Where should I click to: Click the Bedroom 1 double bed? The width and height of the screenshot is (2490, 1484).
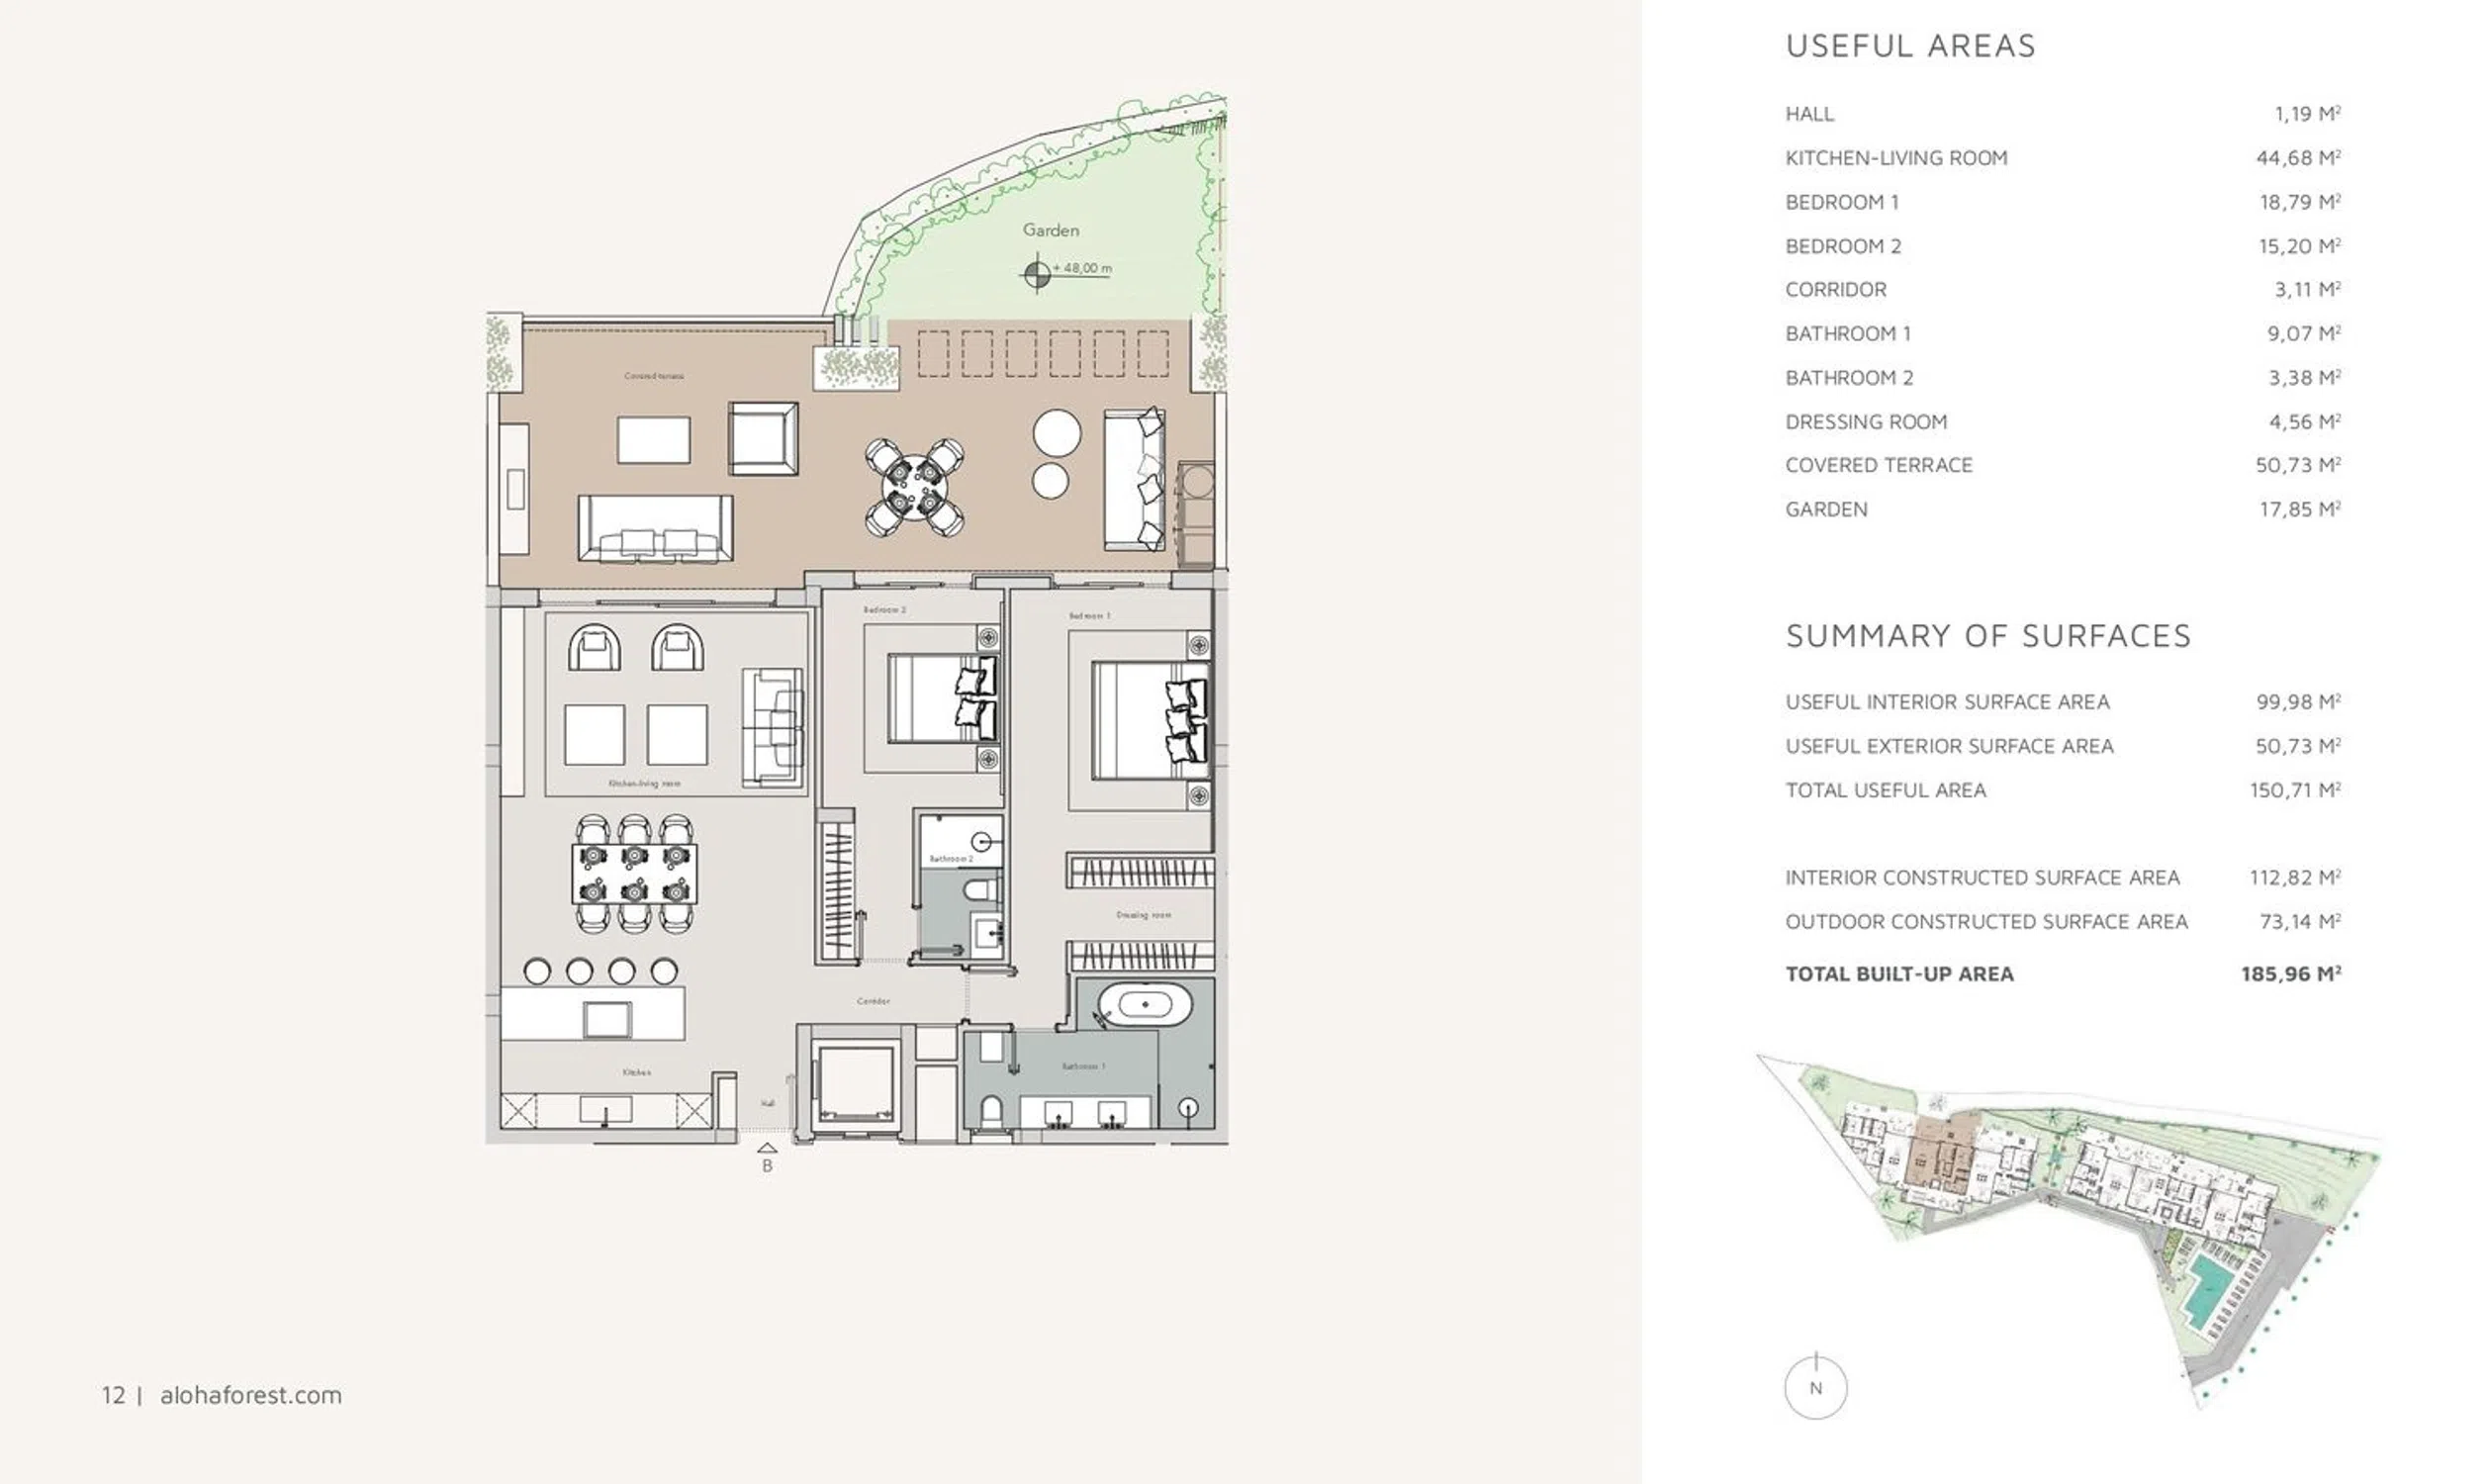pos(1150,720)
